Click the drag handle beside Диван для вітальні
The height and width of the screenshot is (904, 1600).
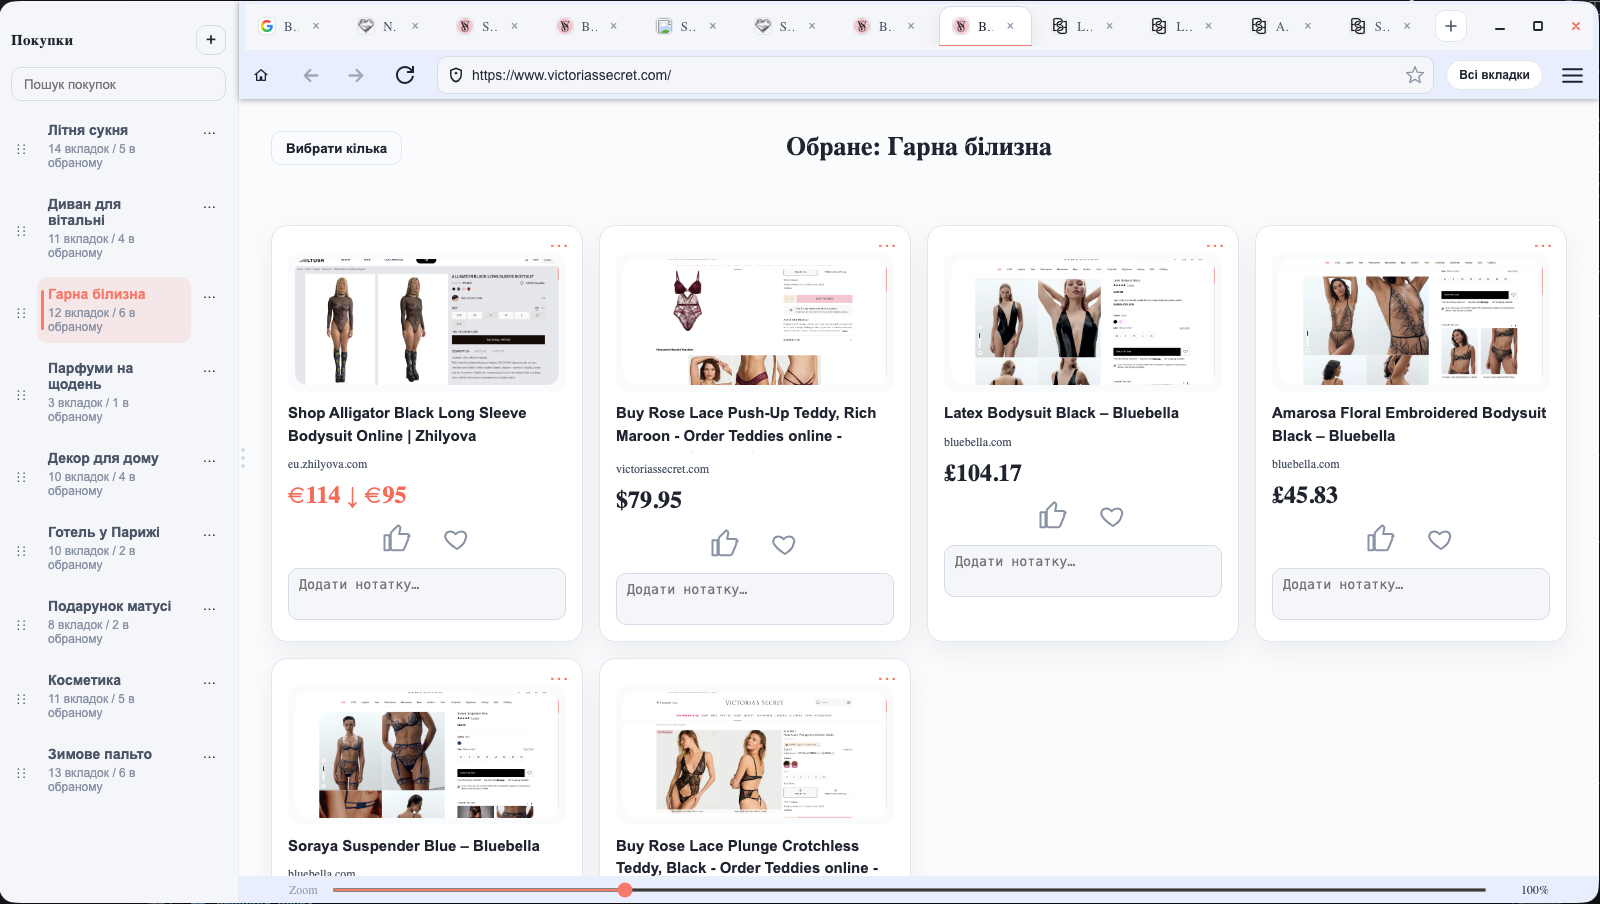point(21,231)
